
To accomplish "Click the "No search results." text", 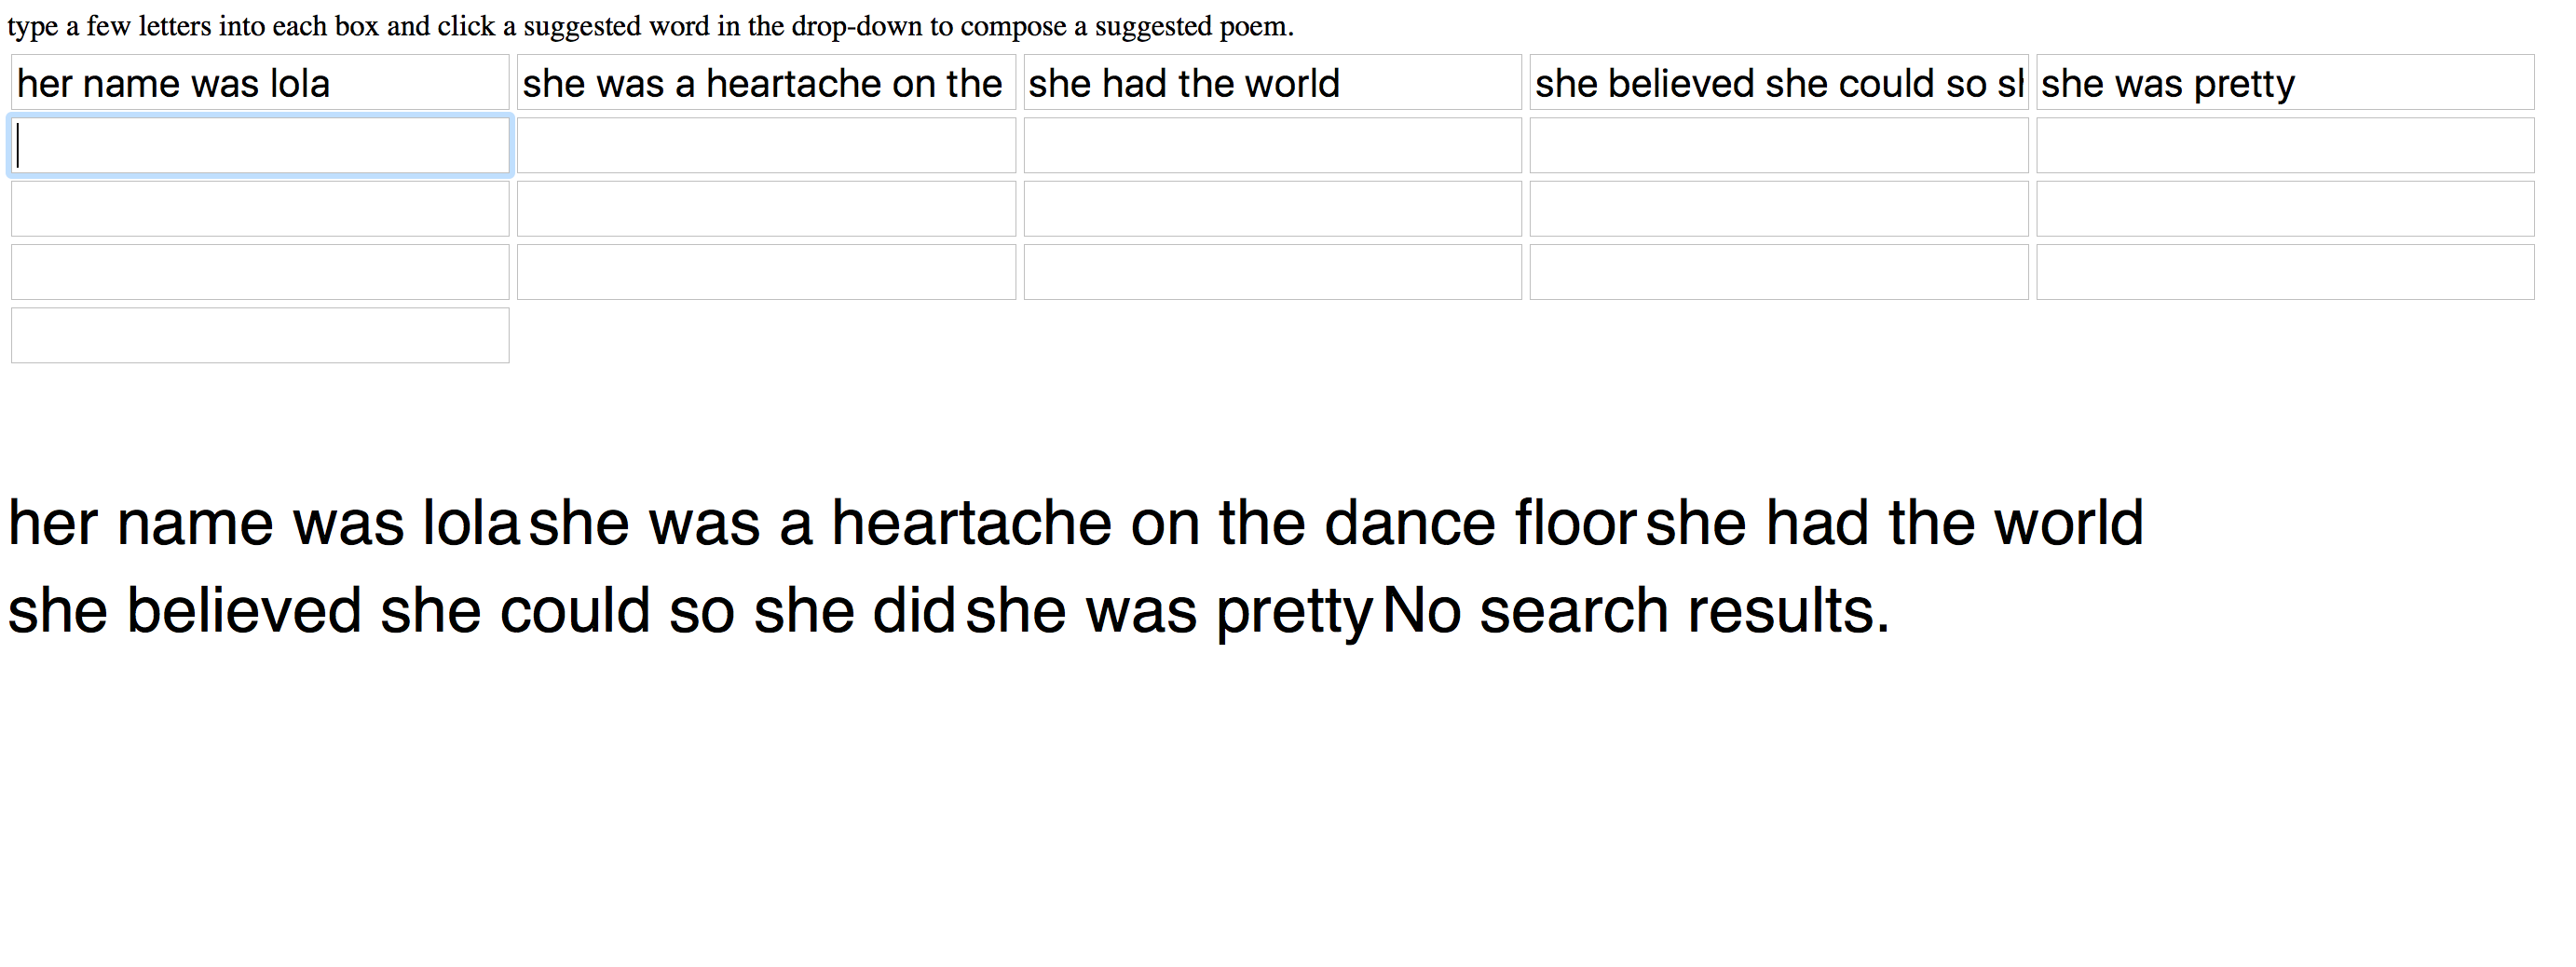I will (1636, 610).
